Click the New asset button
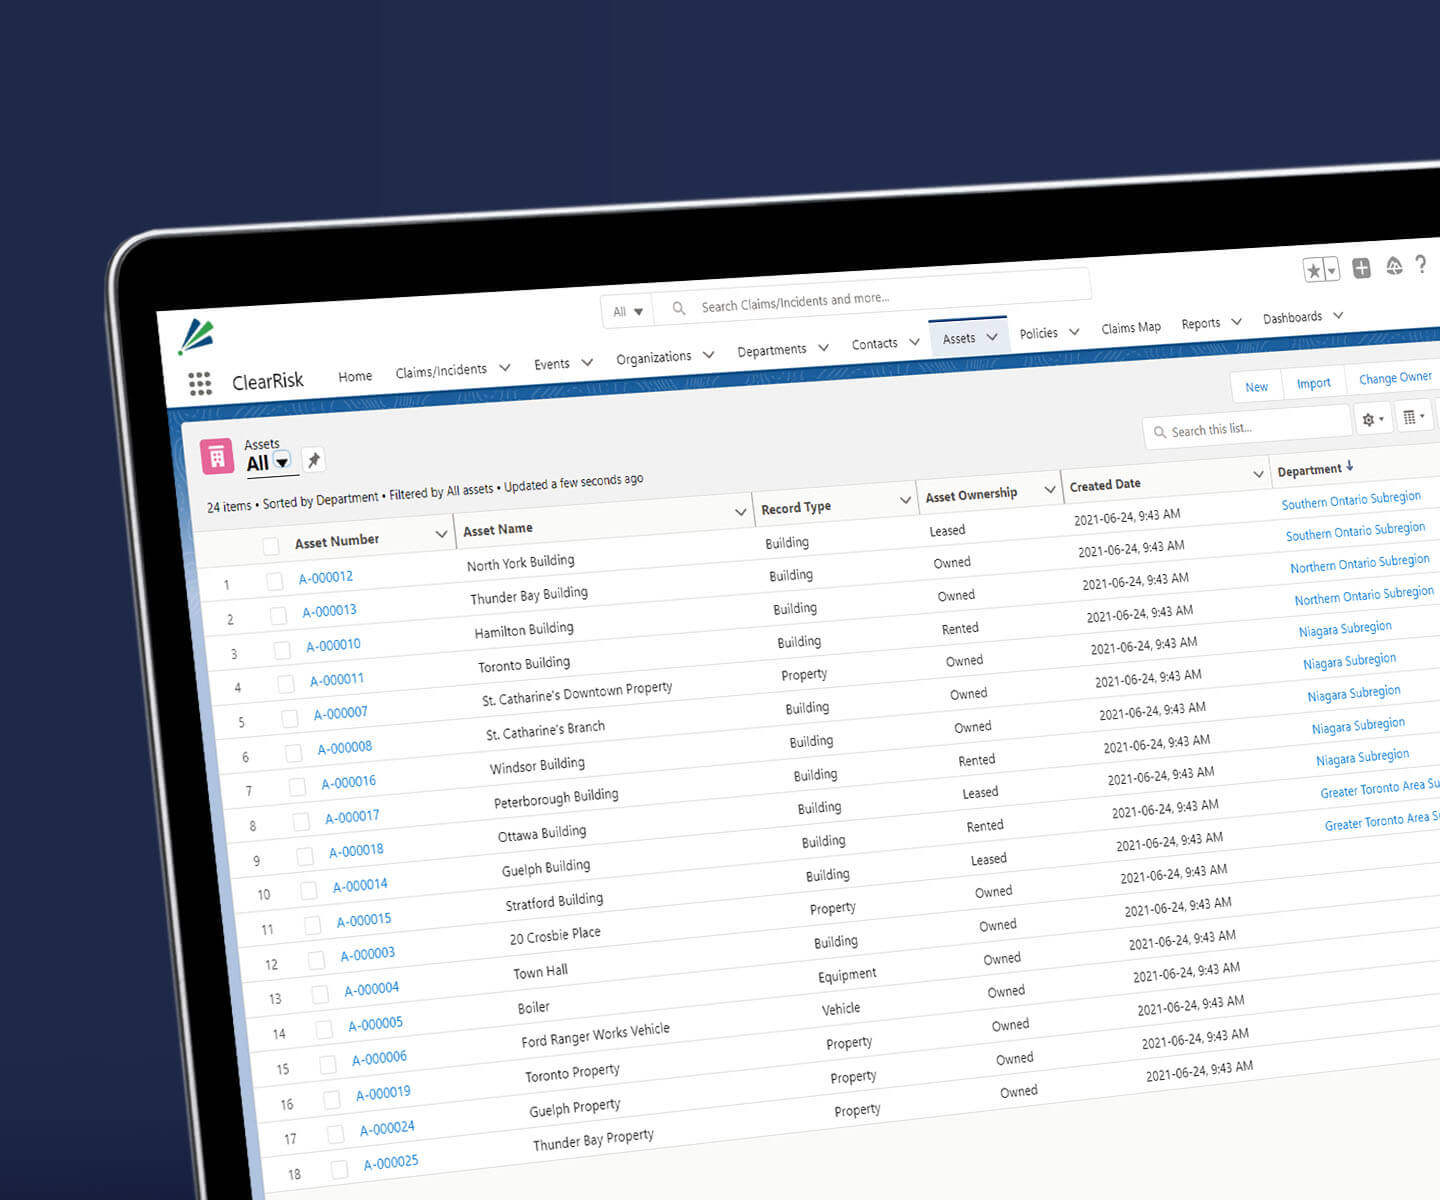 click(1256, 387)
